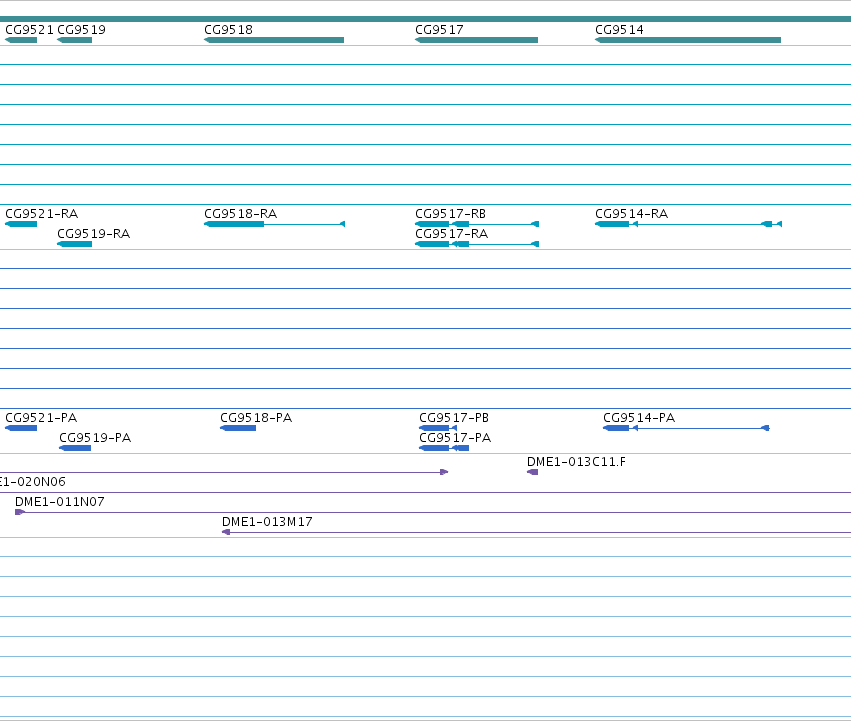Select the CG9521 gene bar
Viewport: 851px width, 721px height.
click(21, 40)
